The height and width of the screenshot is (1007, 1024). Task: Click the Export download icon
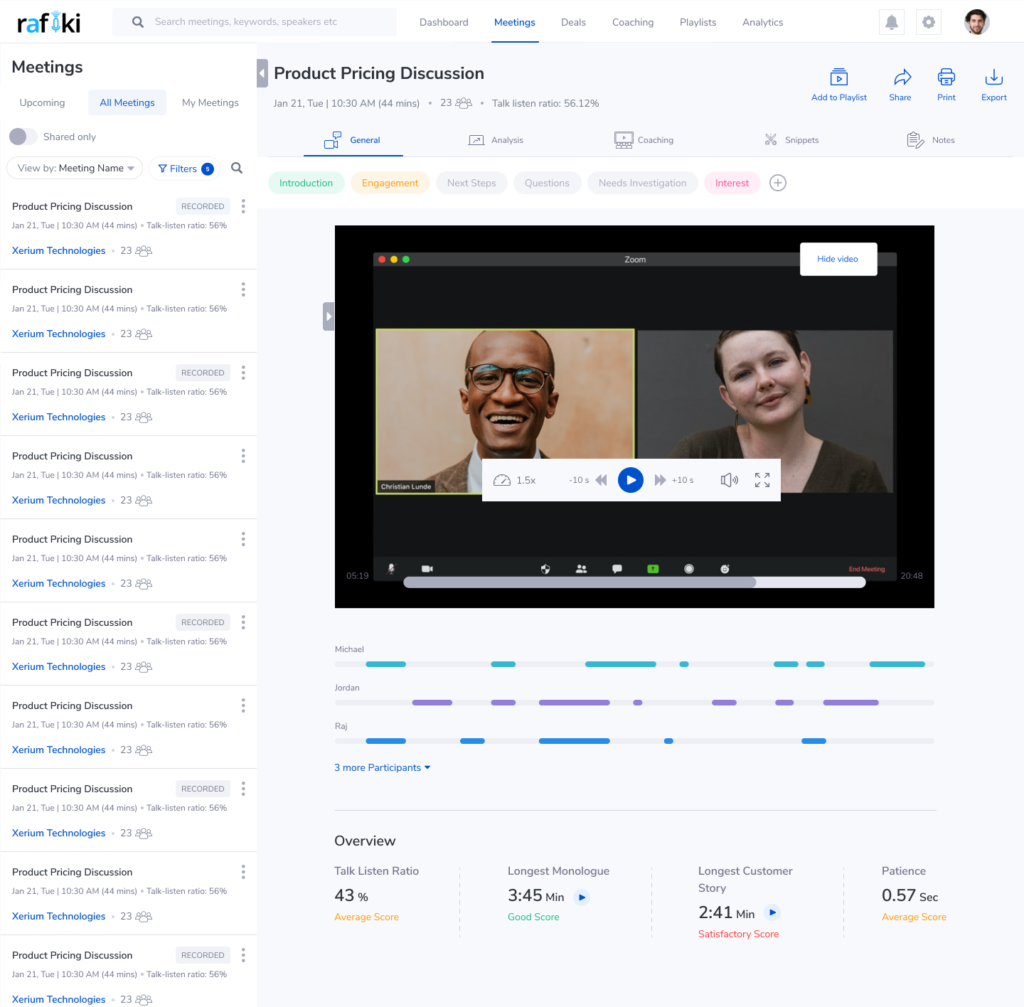[993, 78]
